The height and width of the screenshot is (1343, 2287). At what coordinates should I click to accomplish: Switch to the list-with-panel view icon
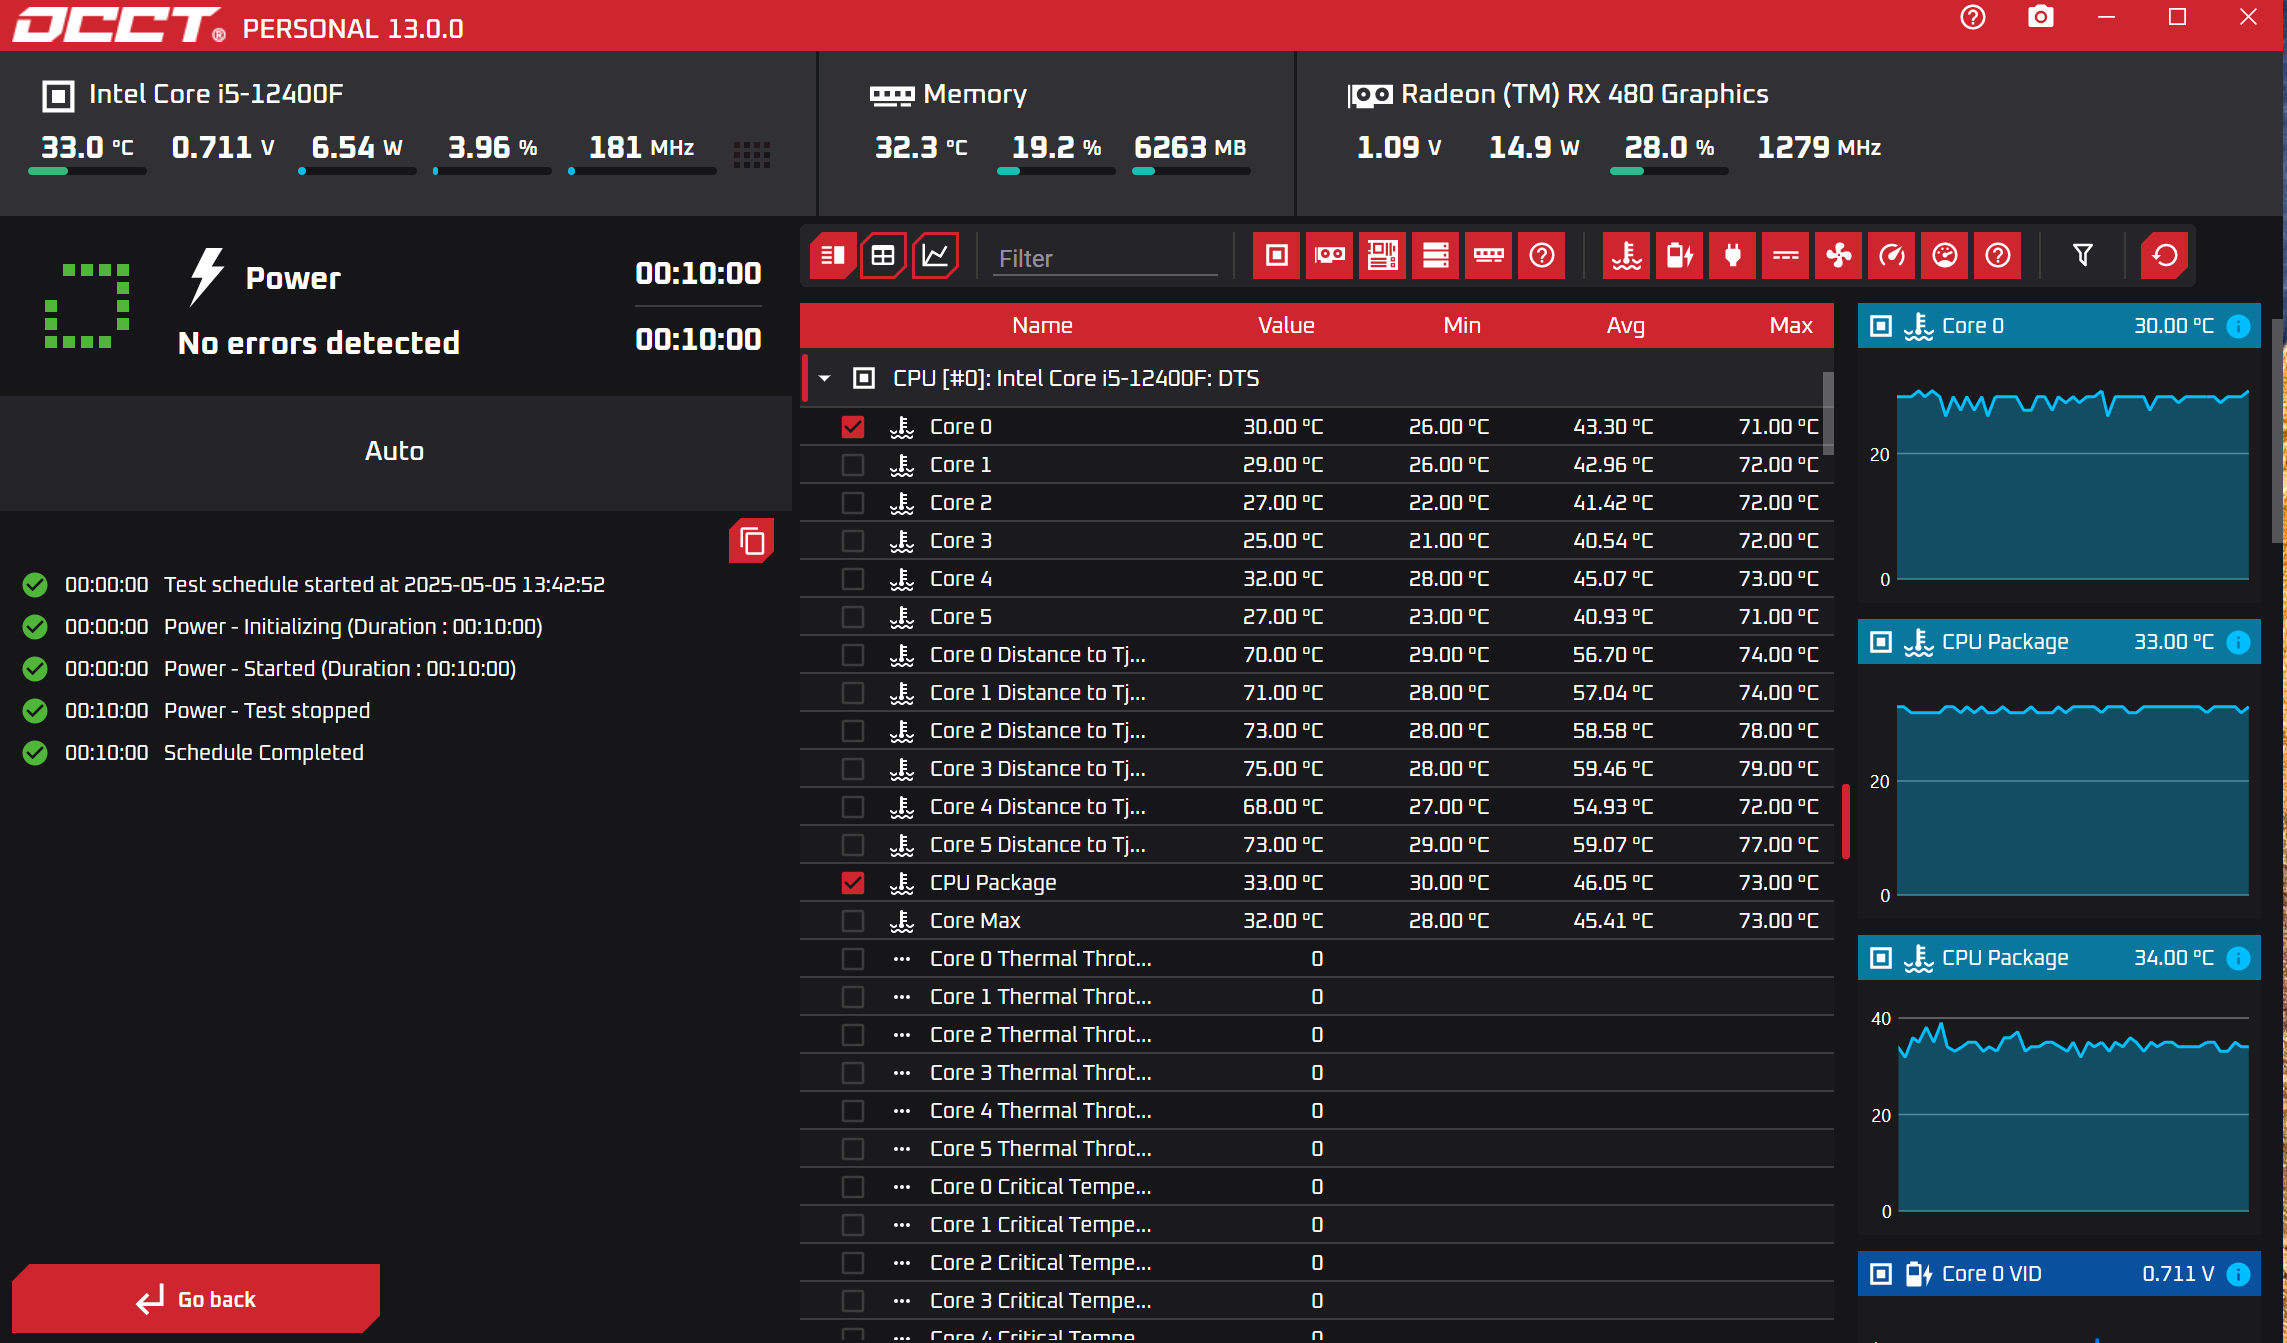(x=833, y=256)
